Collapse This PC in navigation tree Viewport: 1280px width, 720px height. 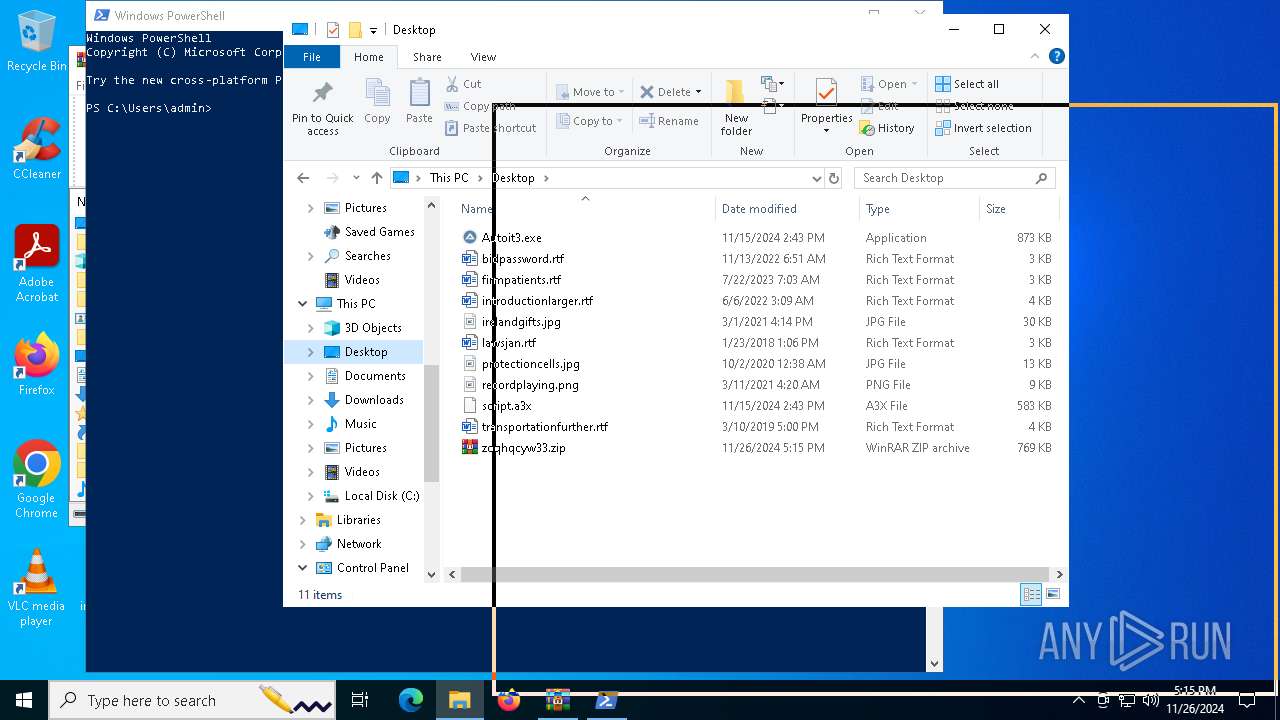tap(303, 304)
